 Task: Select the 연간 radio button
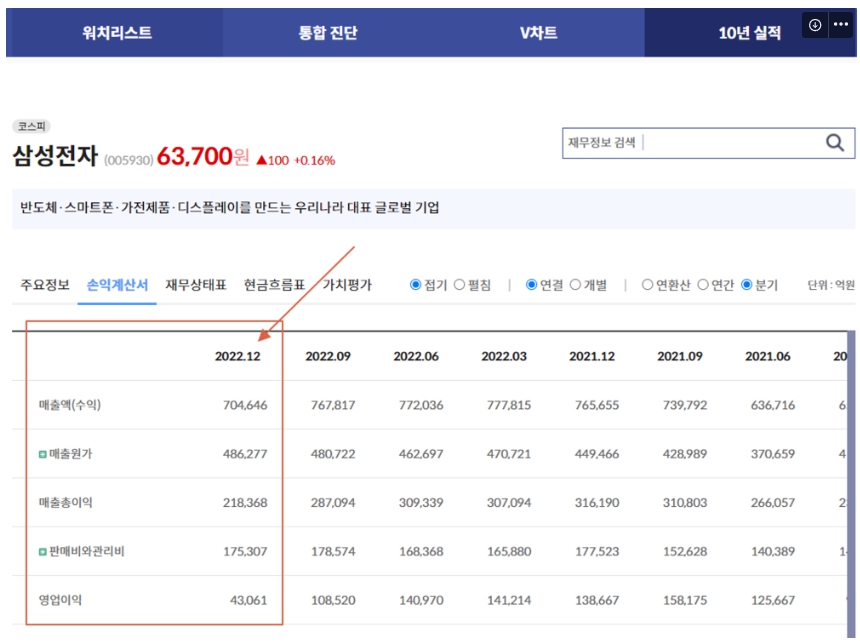(x=703, y=285)
